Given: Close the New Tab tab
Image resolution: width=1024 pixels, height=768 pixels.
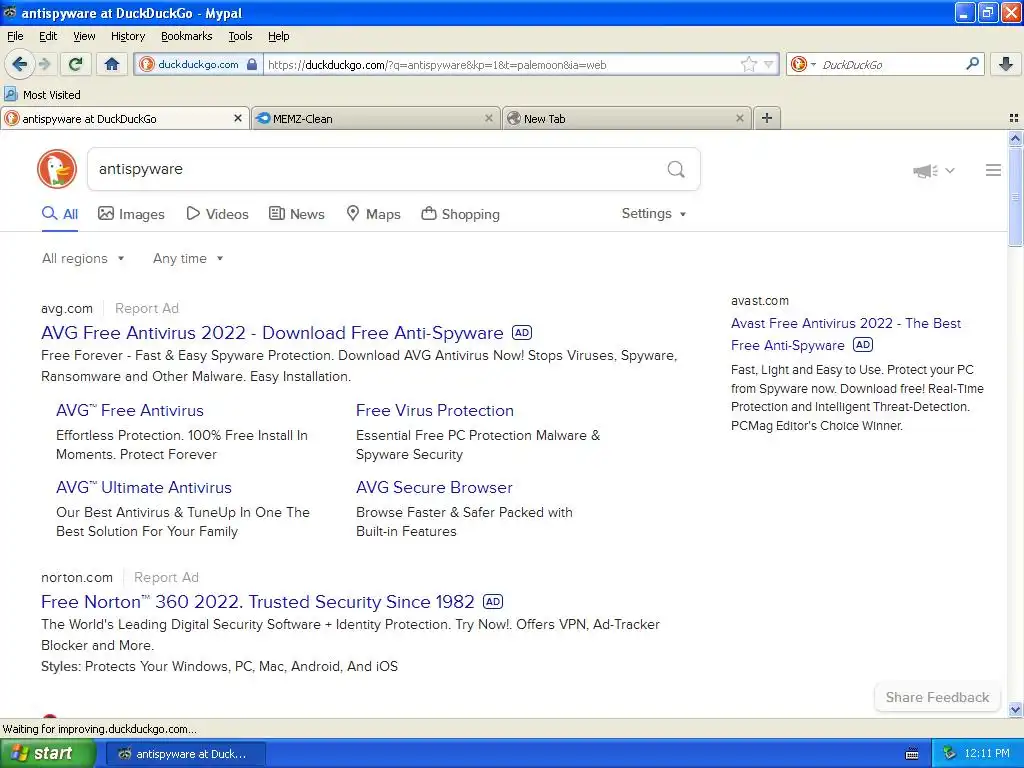Looking at the screenshot, I should [739, 118].
